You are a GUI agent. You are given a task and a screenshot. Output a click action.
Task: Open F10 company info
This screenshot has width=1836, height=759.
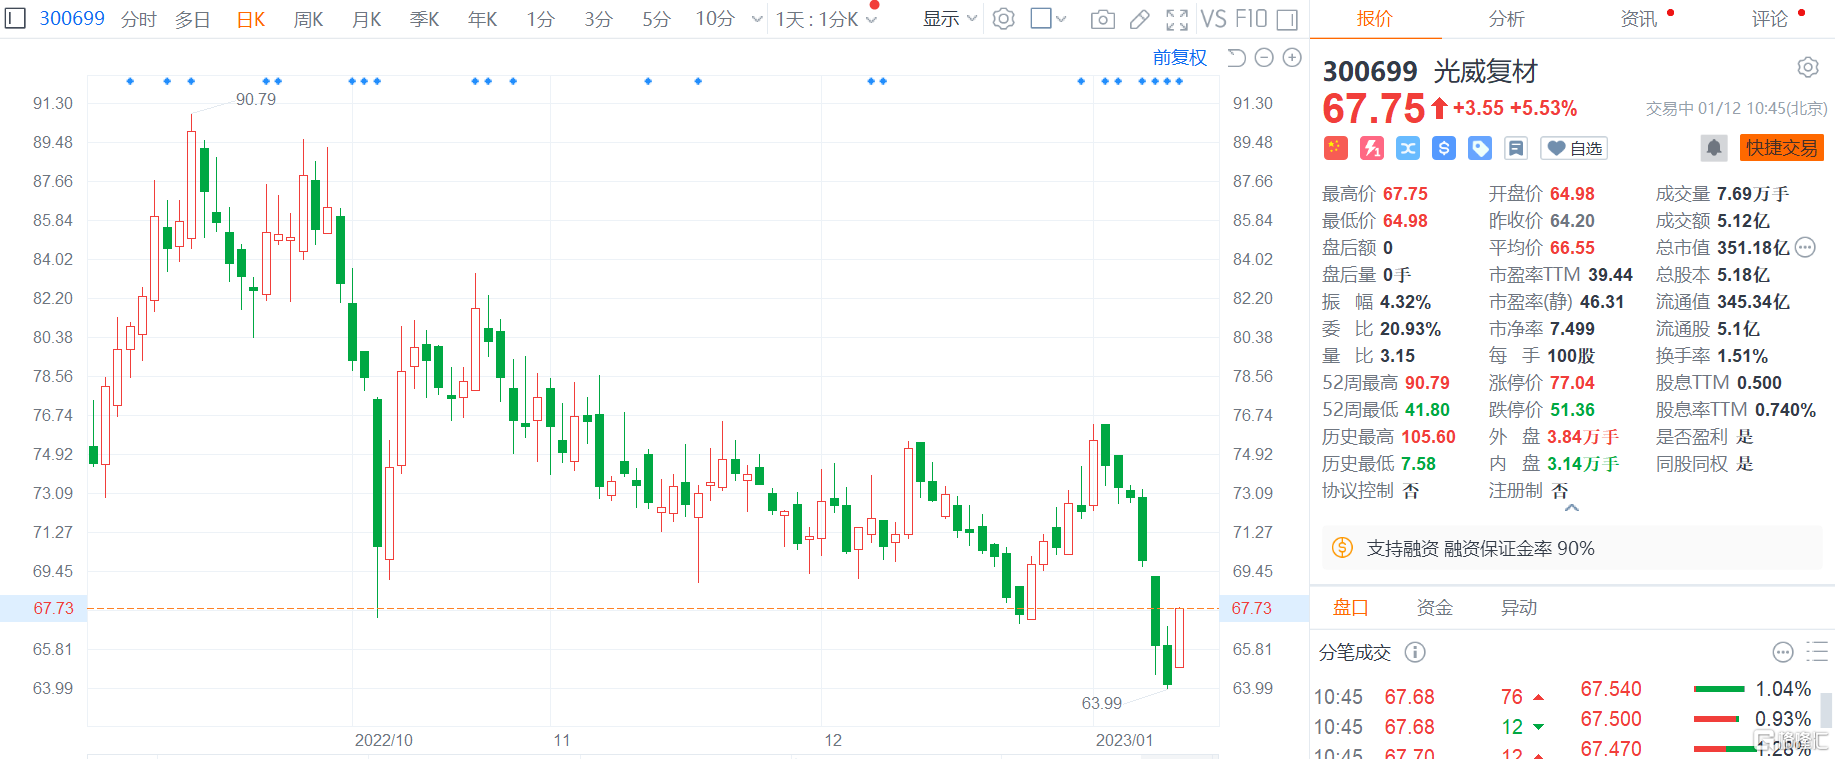click(x=1251, y=19)
